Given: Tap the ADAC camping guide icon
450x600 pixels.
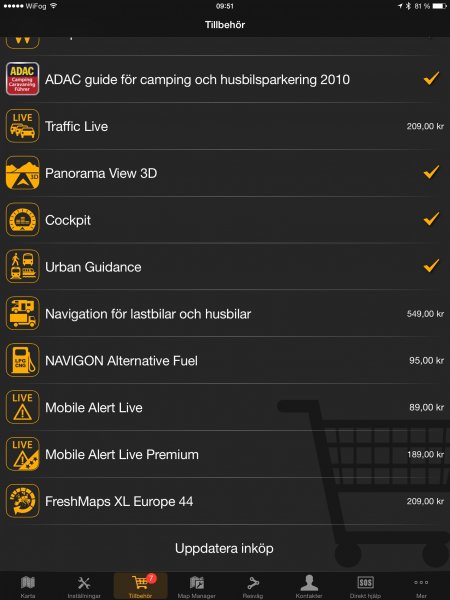Looking at the screenshot, I should point(23,79).
